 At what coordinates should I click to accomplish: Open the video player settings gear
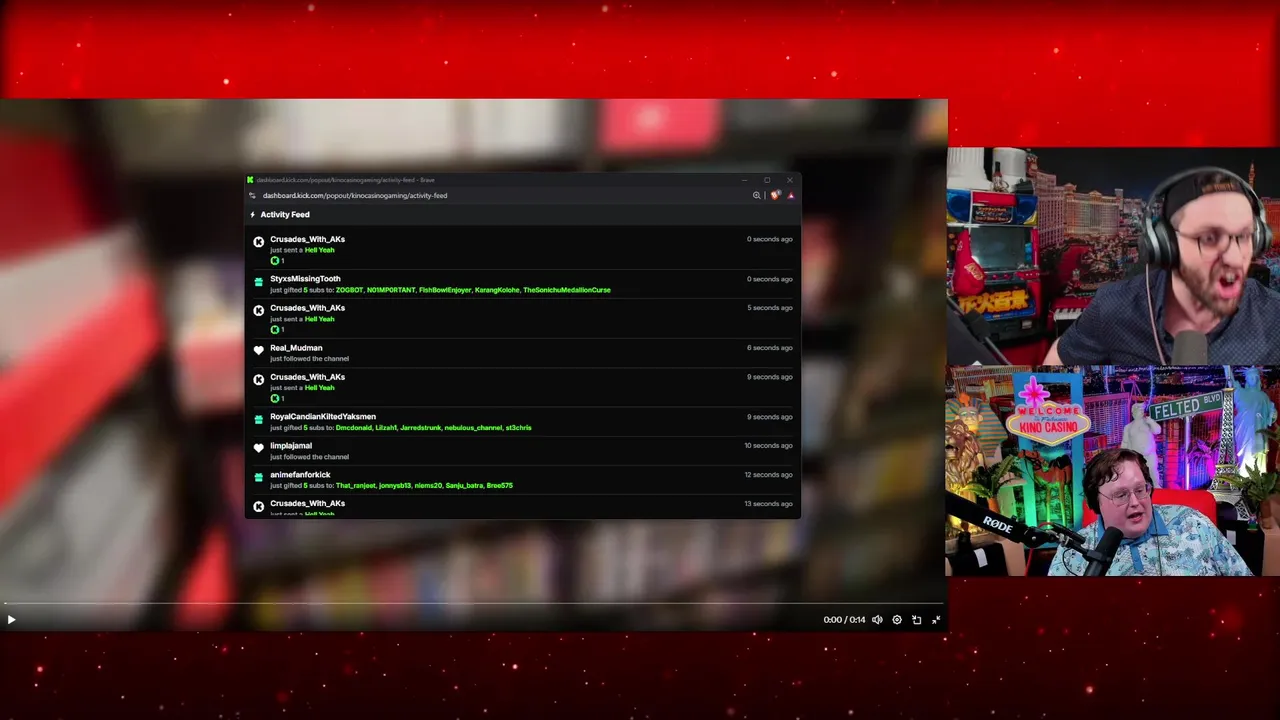pos(897,620)
